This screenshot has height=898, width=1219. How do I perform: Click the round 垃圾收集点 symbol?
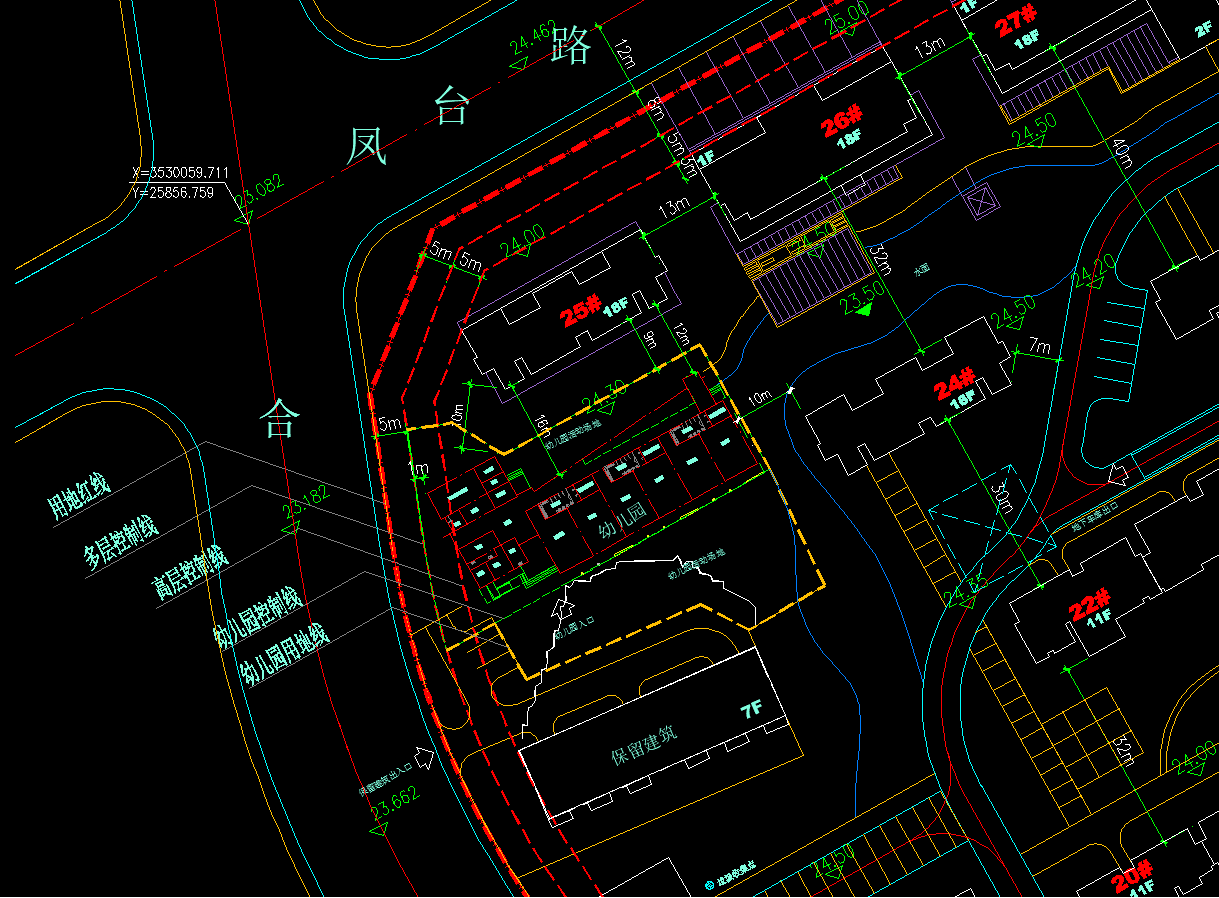pyautogui.click(x=708, y=884)
